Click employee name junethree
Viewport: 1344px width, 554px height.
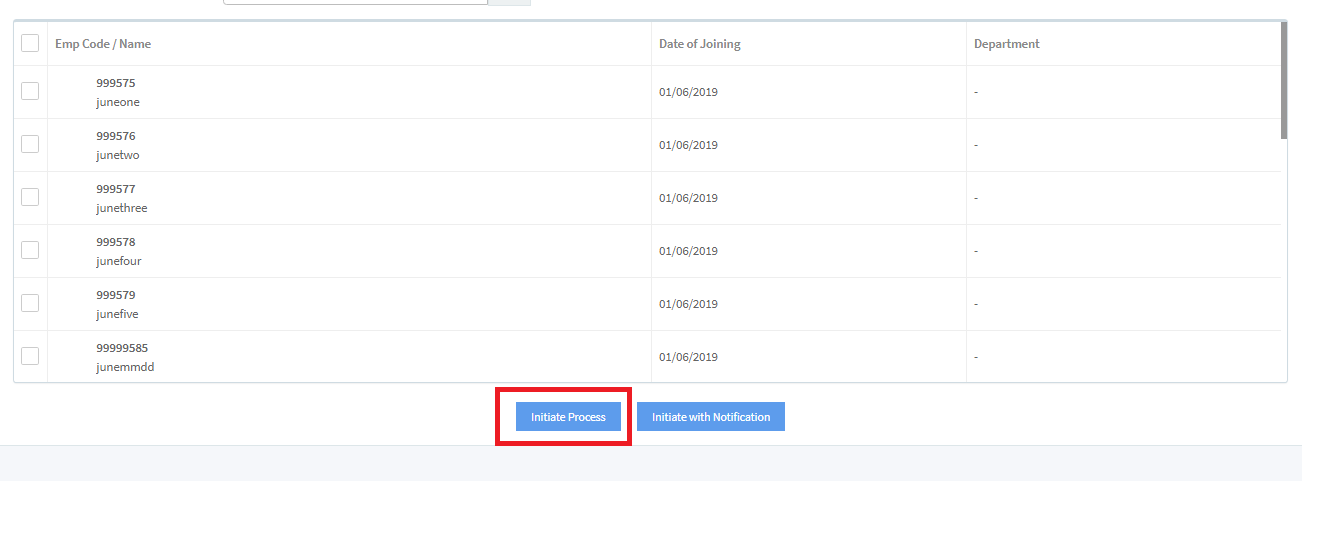click(122, 208)
